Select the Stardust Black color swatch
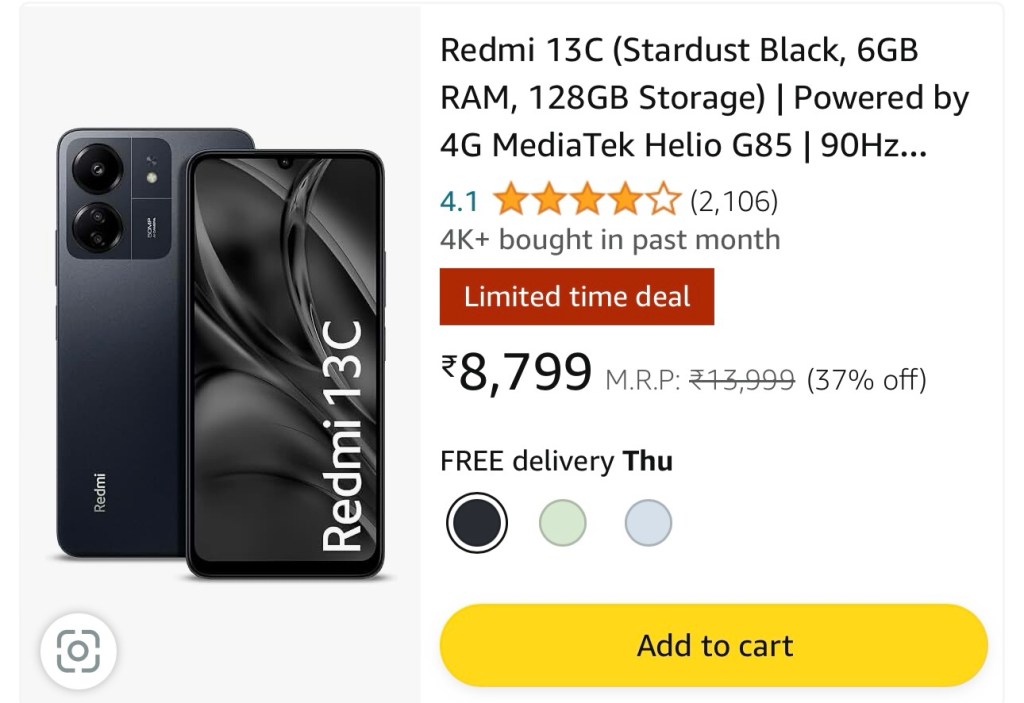Viewport: 1024px width, 703px height. click(477, 522)
